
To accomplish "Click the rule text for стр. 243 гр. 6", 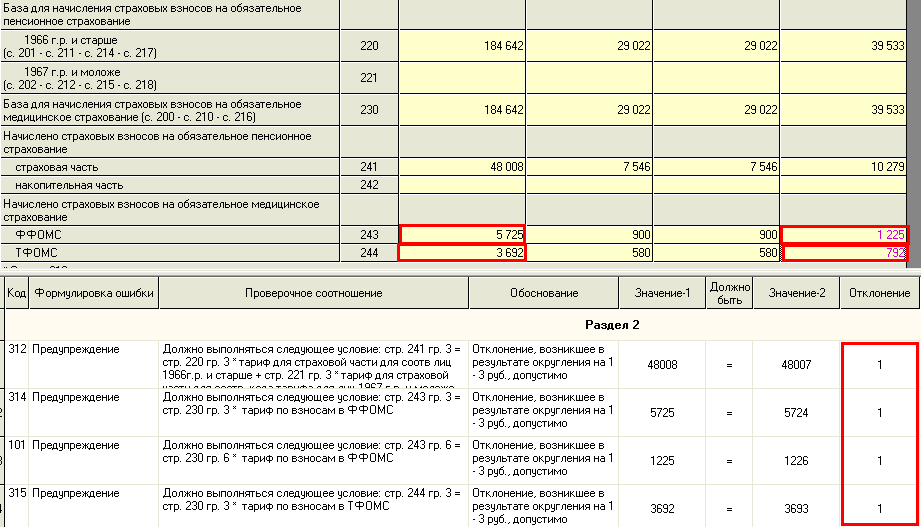I will pos(311,452).
